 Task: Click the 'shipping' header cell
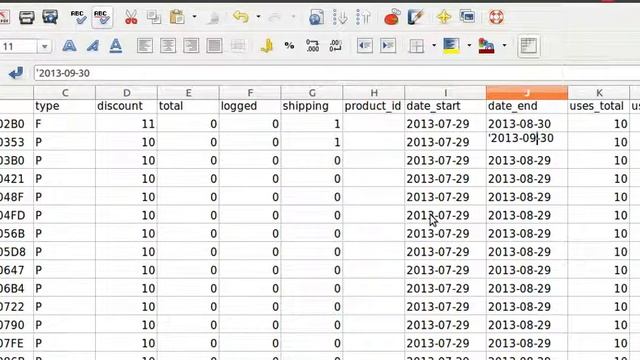pos(312,106)
